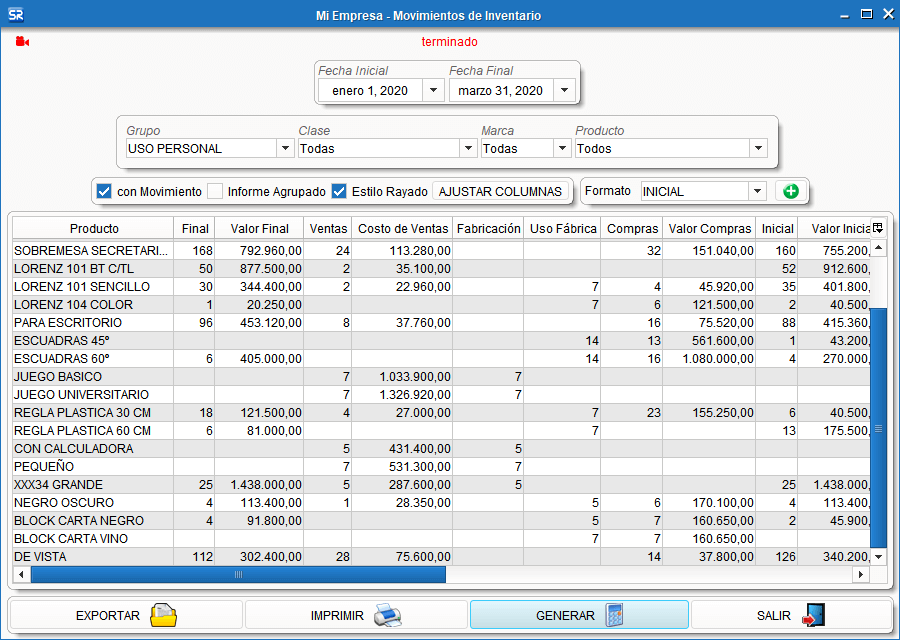Click the exit door icon on SALIR
900x640 pixels.
(813, 615)
